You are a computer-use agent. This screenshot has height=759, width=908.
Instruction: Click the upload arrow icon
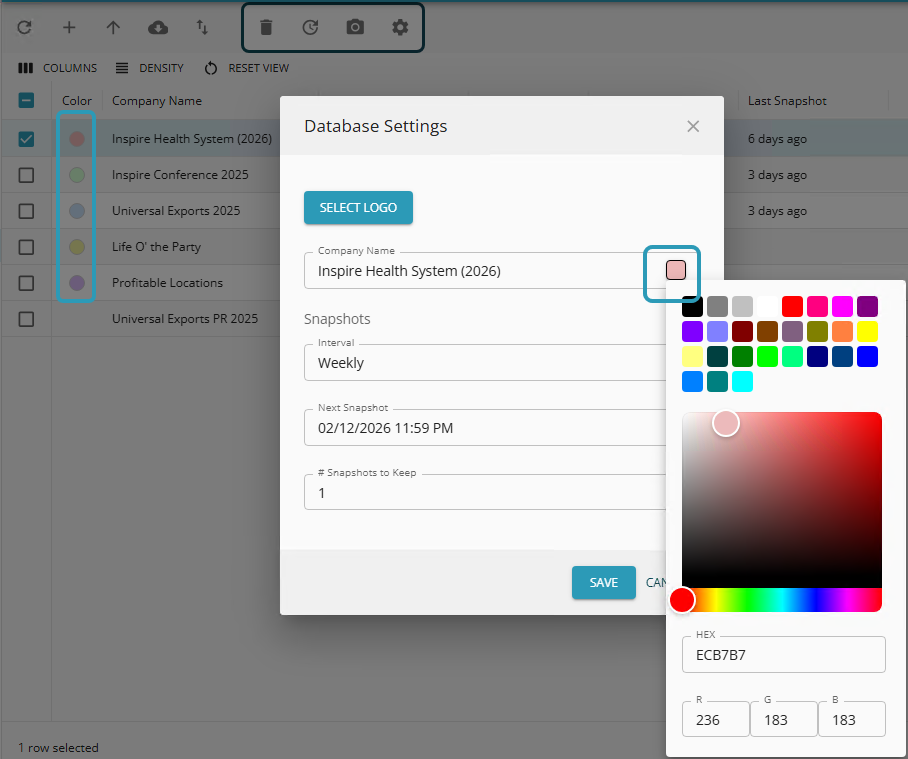pyautogui.click(x=113, y=27)
